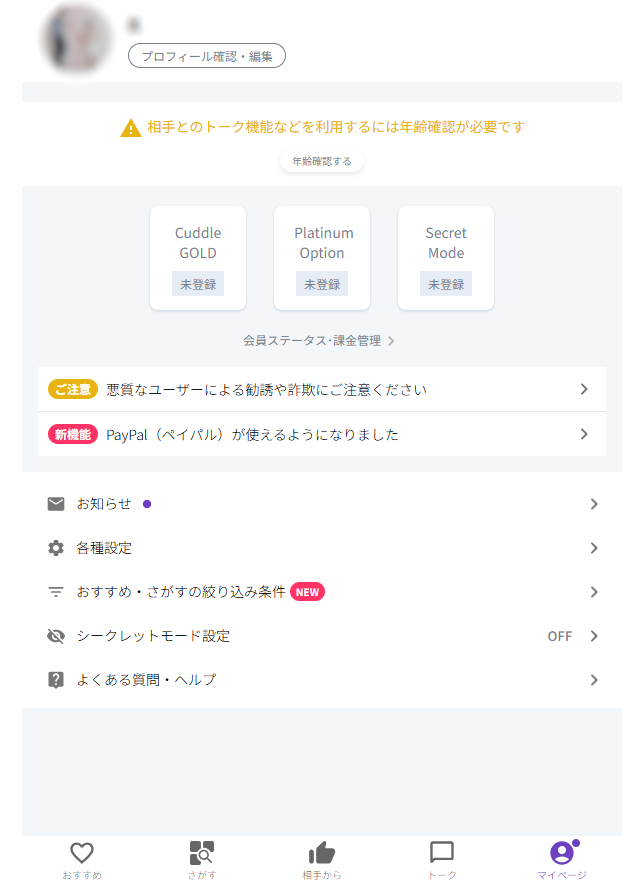Click the 年齢確認する button

point(322,161)
